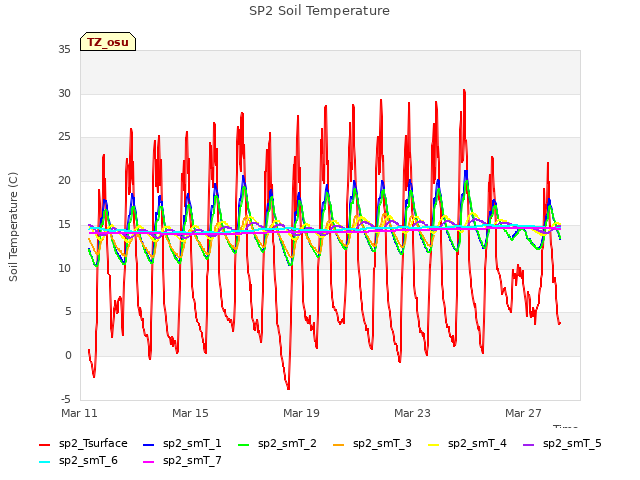The height and width of the screenshot is (480, 640).
Task: Click the 5 y-axis tick label
Action: pyautogui.click(x=68, y=311)
